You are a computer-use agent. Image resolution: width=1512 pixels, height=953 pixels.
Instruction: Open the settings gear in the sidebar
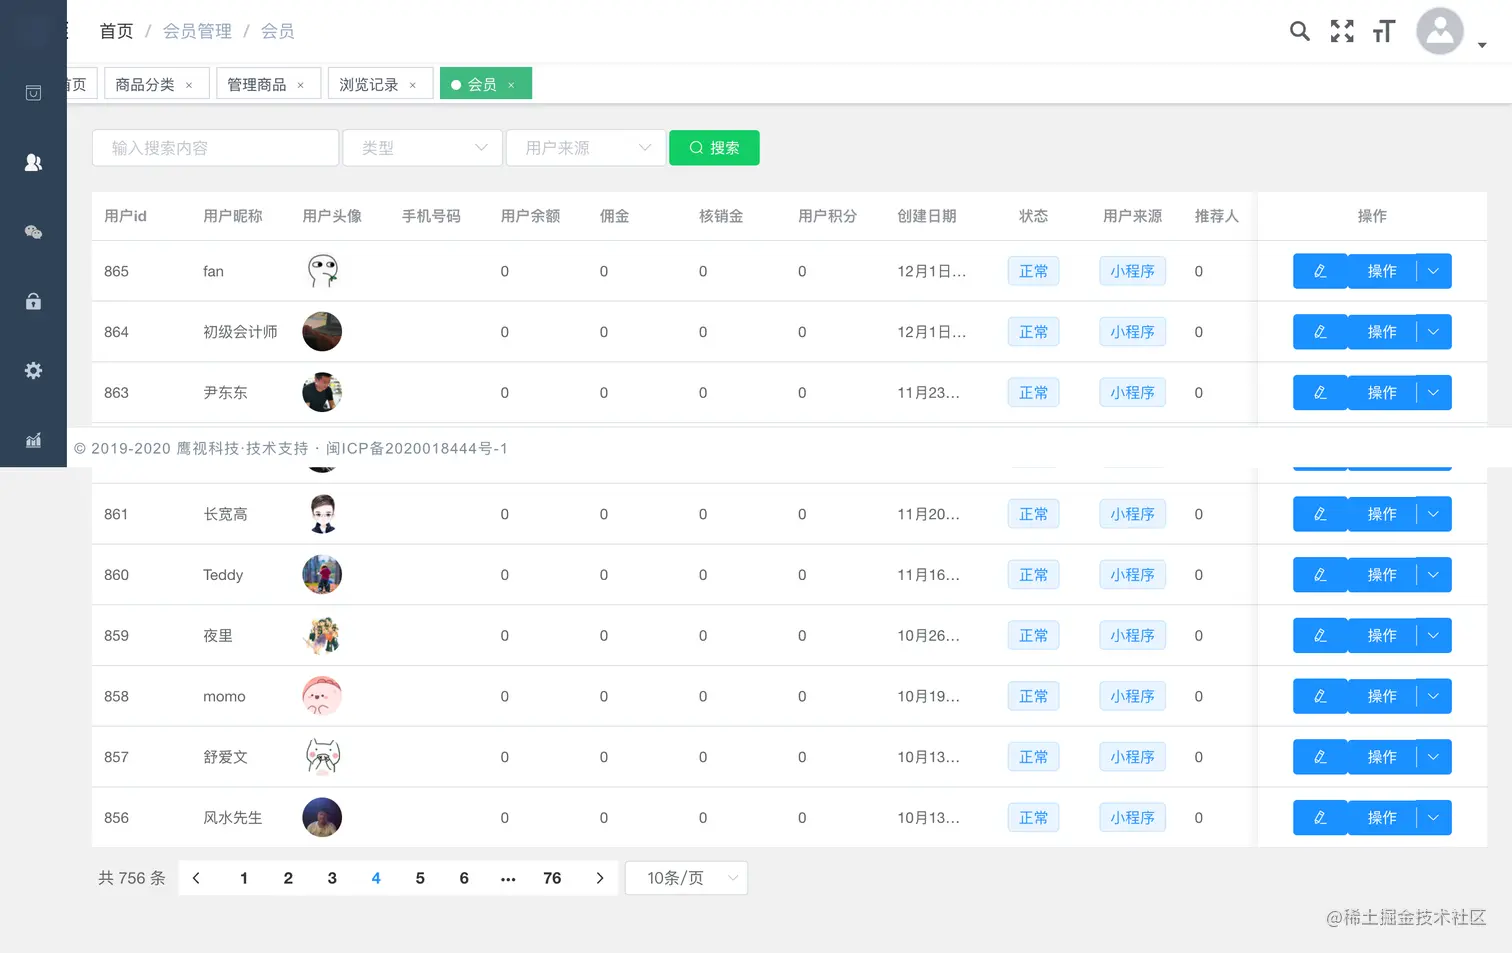click(x=33, y=370)
